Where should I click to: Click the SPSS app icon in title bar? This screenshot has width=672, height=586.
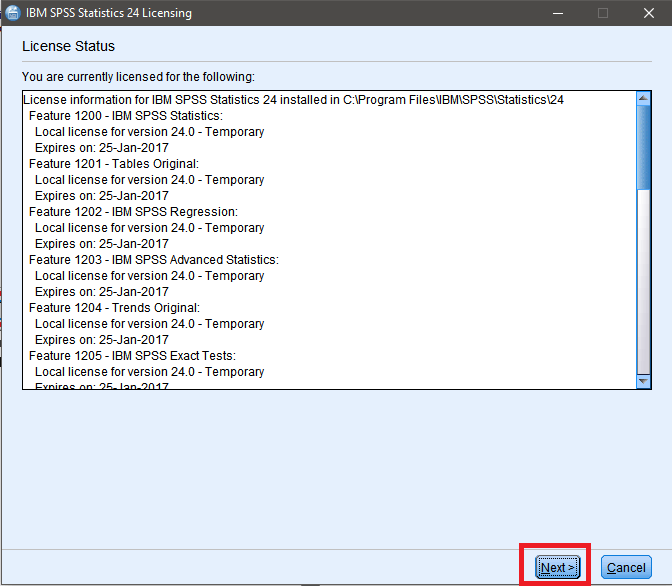13,13
